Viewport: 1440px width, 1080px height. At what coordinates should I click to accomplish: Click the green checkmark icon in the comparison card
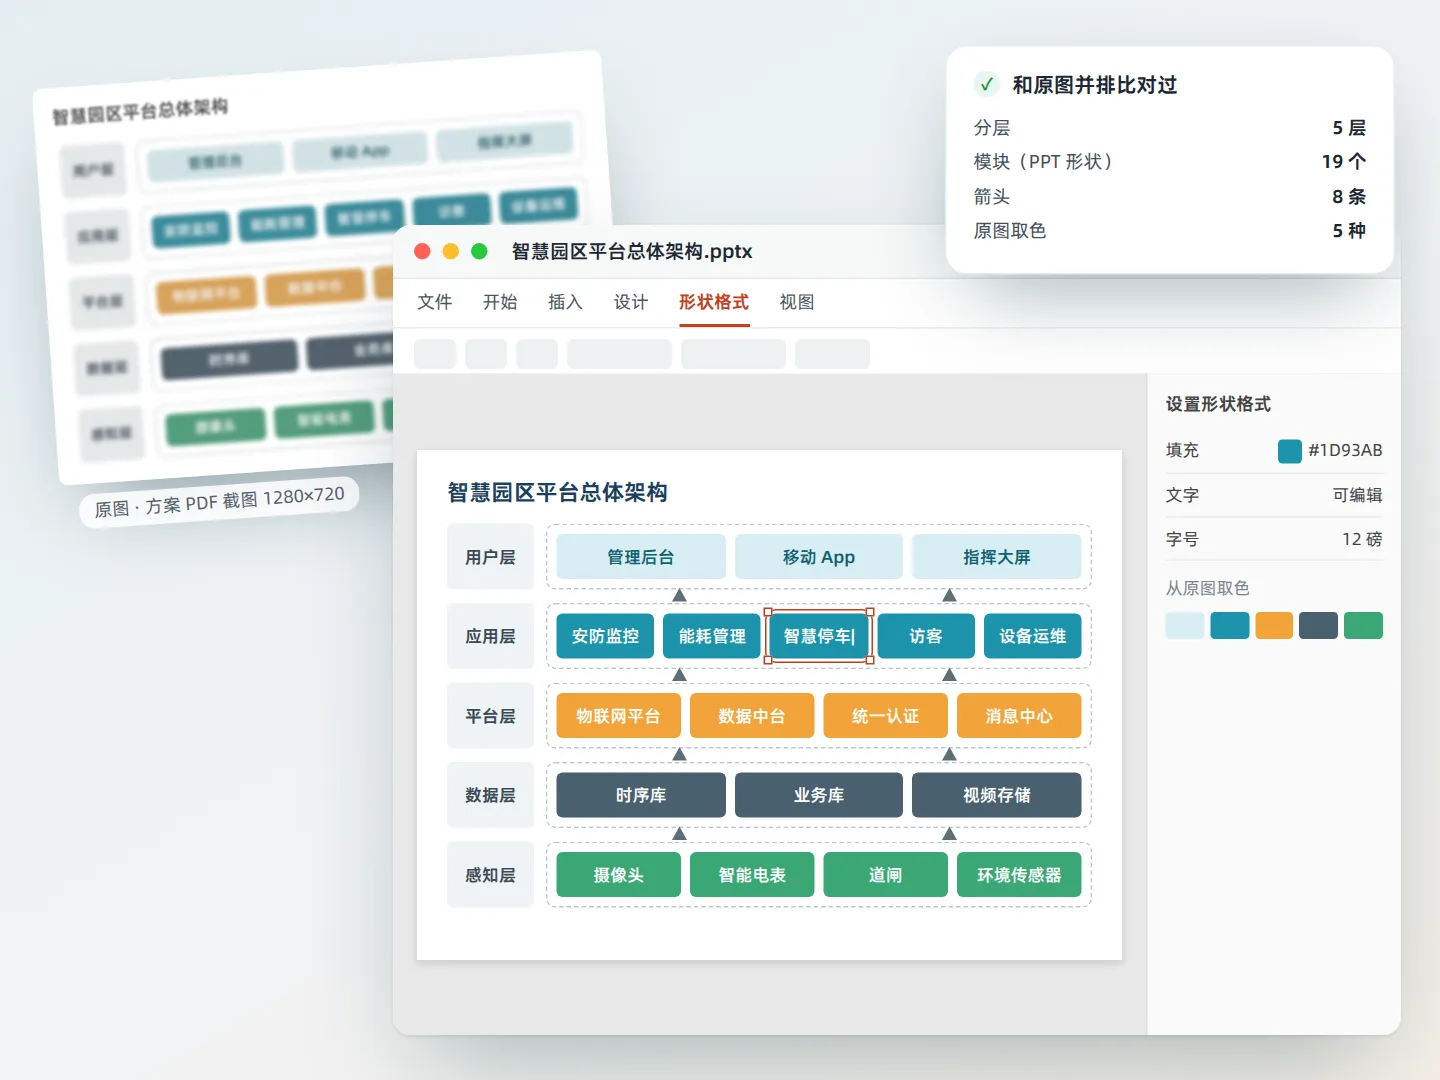986,85
